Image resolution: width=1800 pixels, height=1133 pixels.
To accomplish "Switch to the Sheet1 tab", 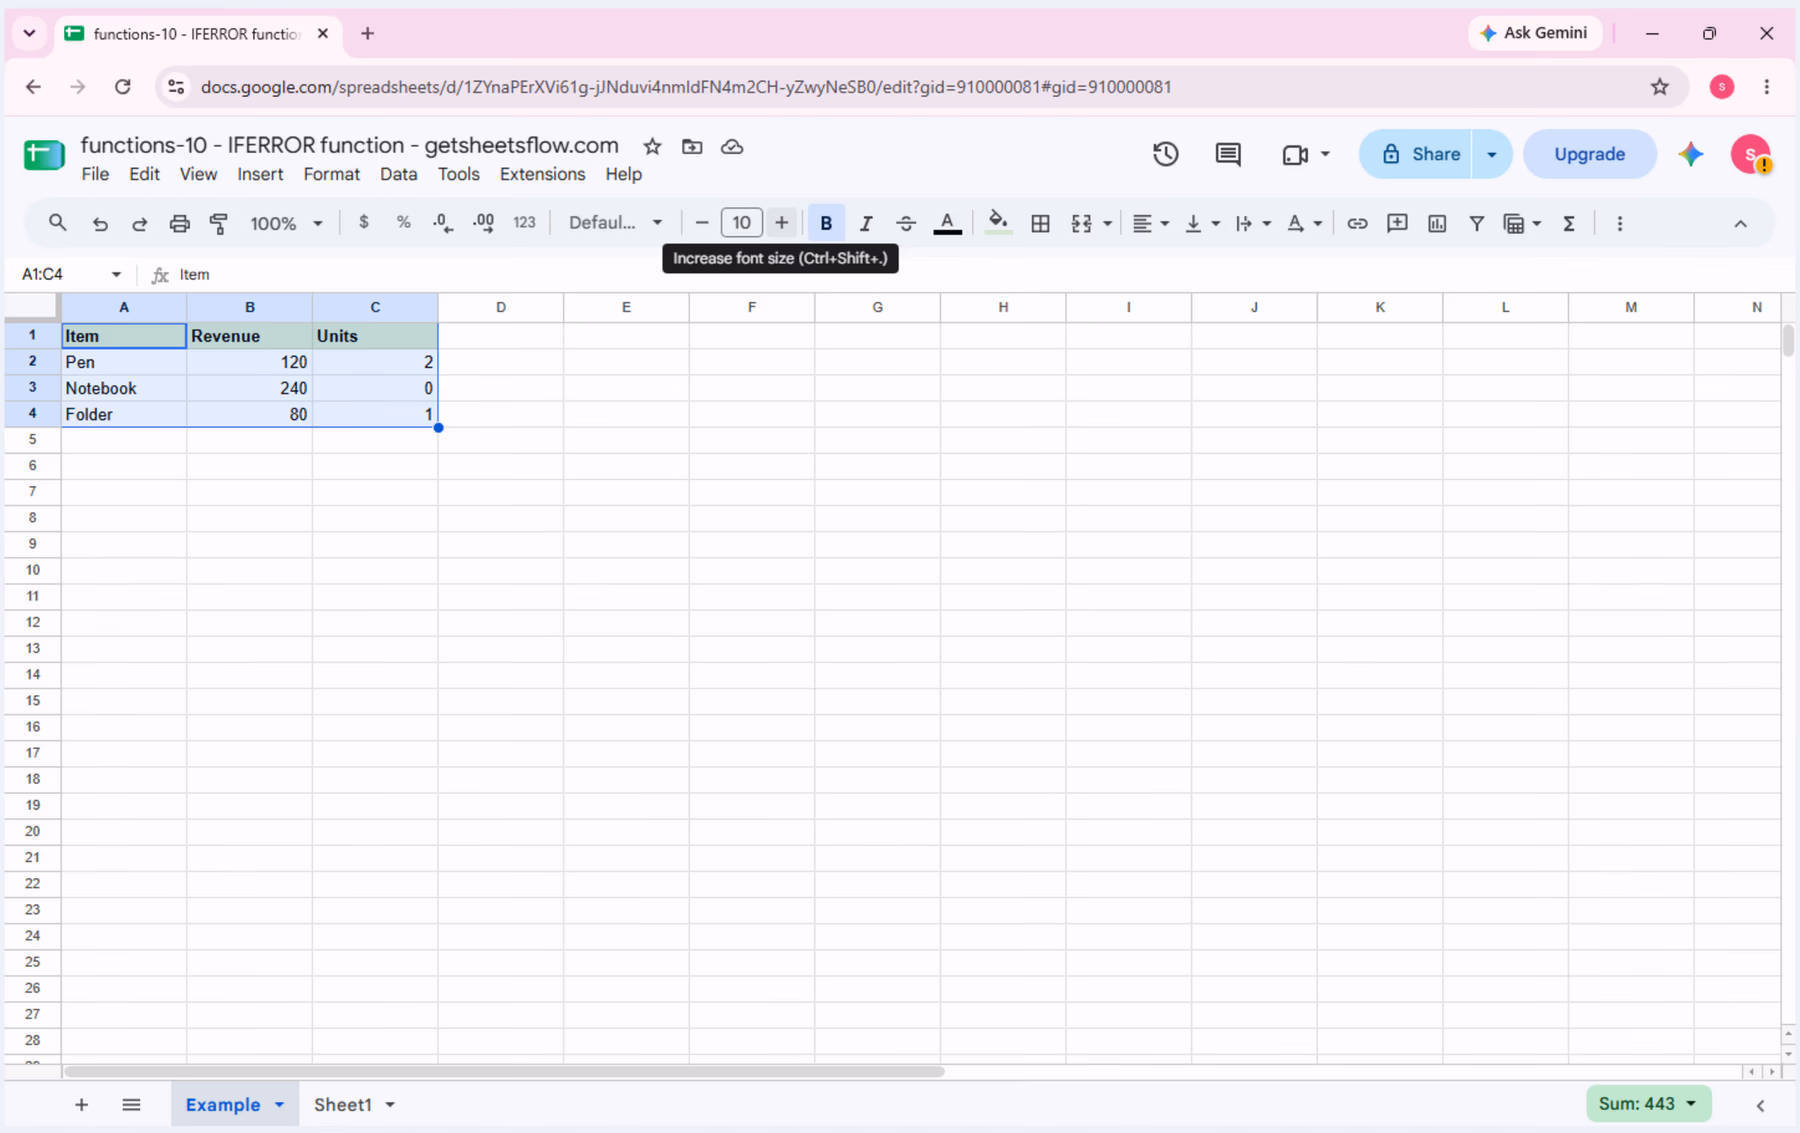I will 343,1105.
